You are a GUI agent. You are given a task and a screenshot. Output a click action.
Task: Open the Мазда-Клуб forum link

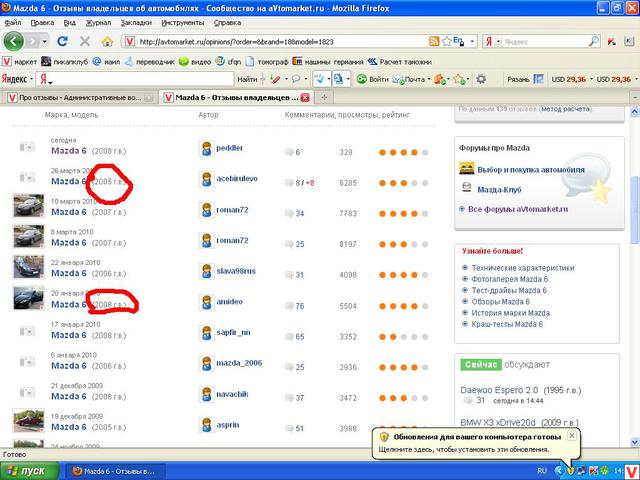pos(499,189)
